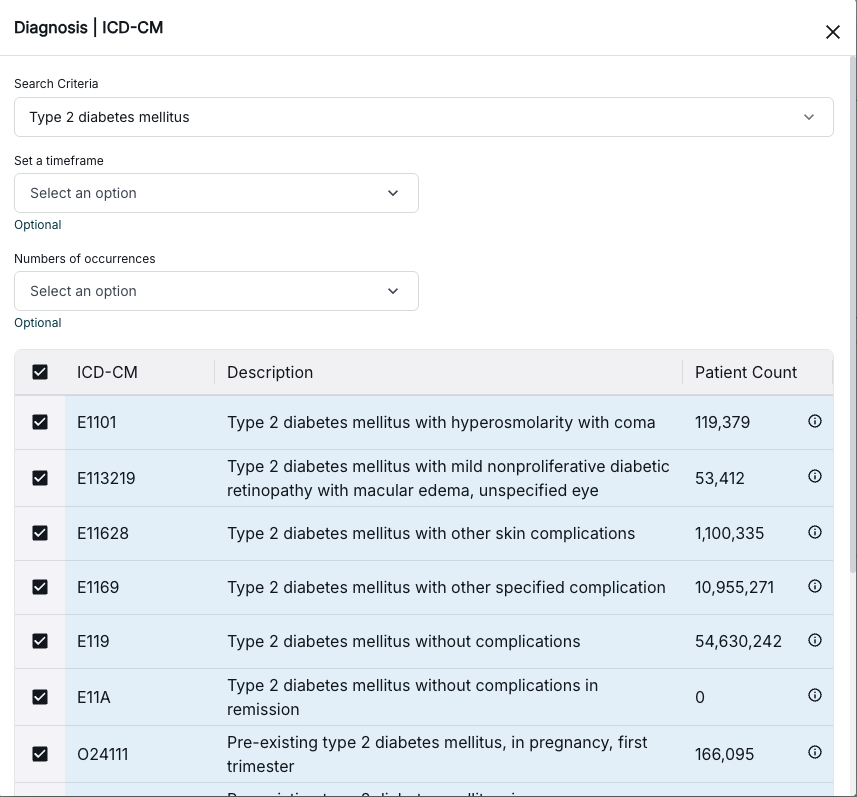Close the Diagnosis ICD-CM dialog

coord(832,32)
